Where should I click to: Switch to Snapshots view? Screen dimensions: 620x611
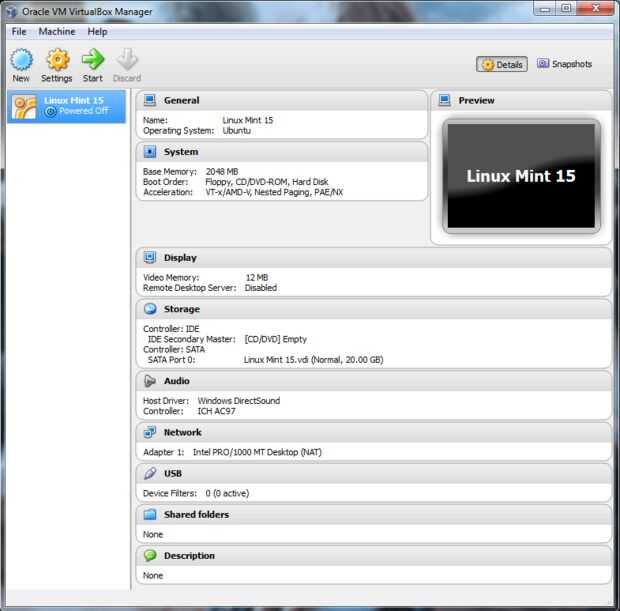coord(564,64)
